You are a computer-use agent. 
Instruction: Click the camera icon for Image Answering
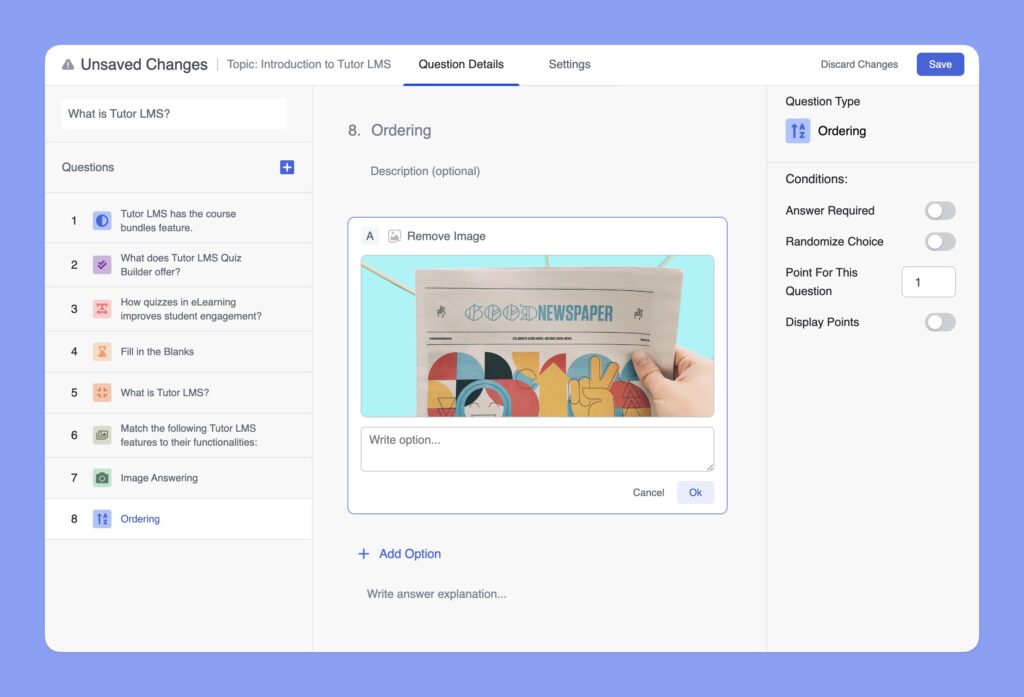[x=102, y=478]
